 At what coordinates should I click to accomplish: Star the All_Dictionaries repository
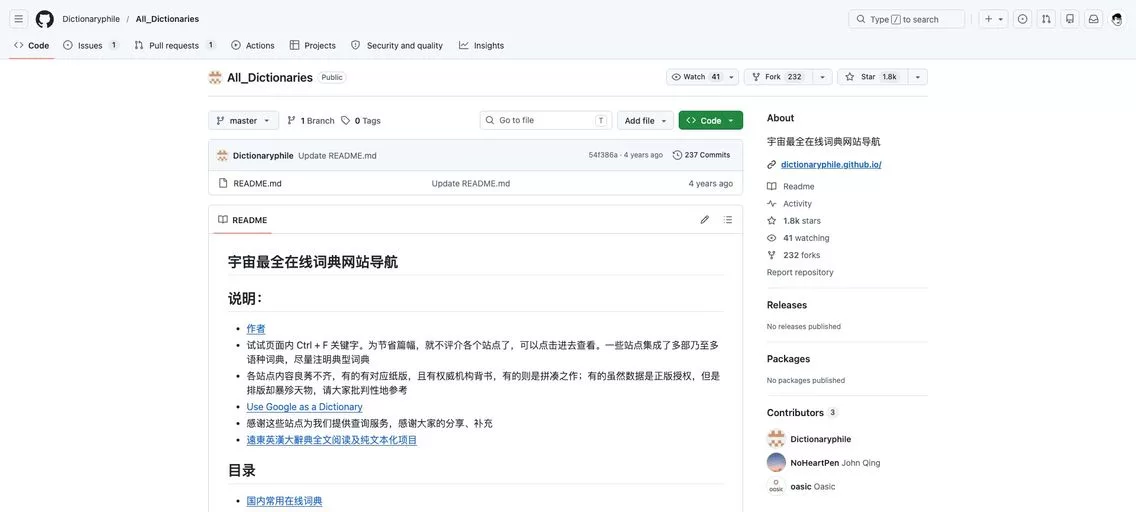872,77
